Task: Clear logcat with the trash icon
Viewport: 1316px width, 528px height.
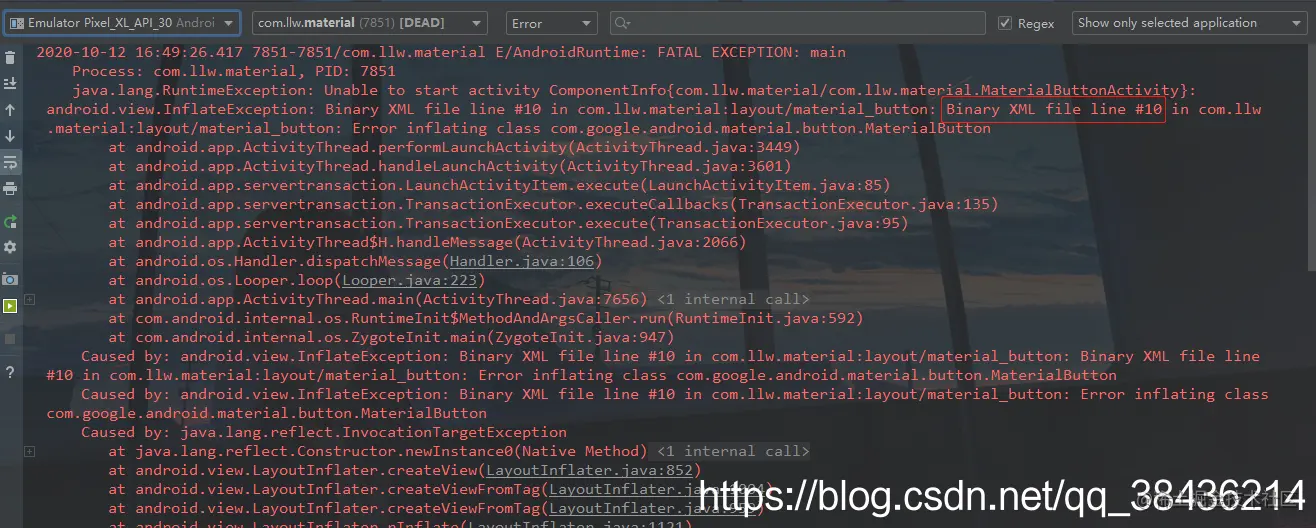Action: click(10, 58)
